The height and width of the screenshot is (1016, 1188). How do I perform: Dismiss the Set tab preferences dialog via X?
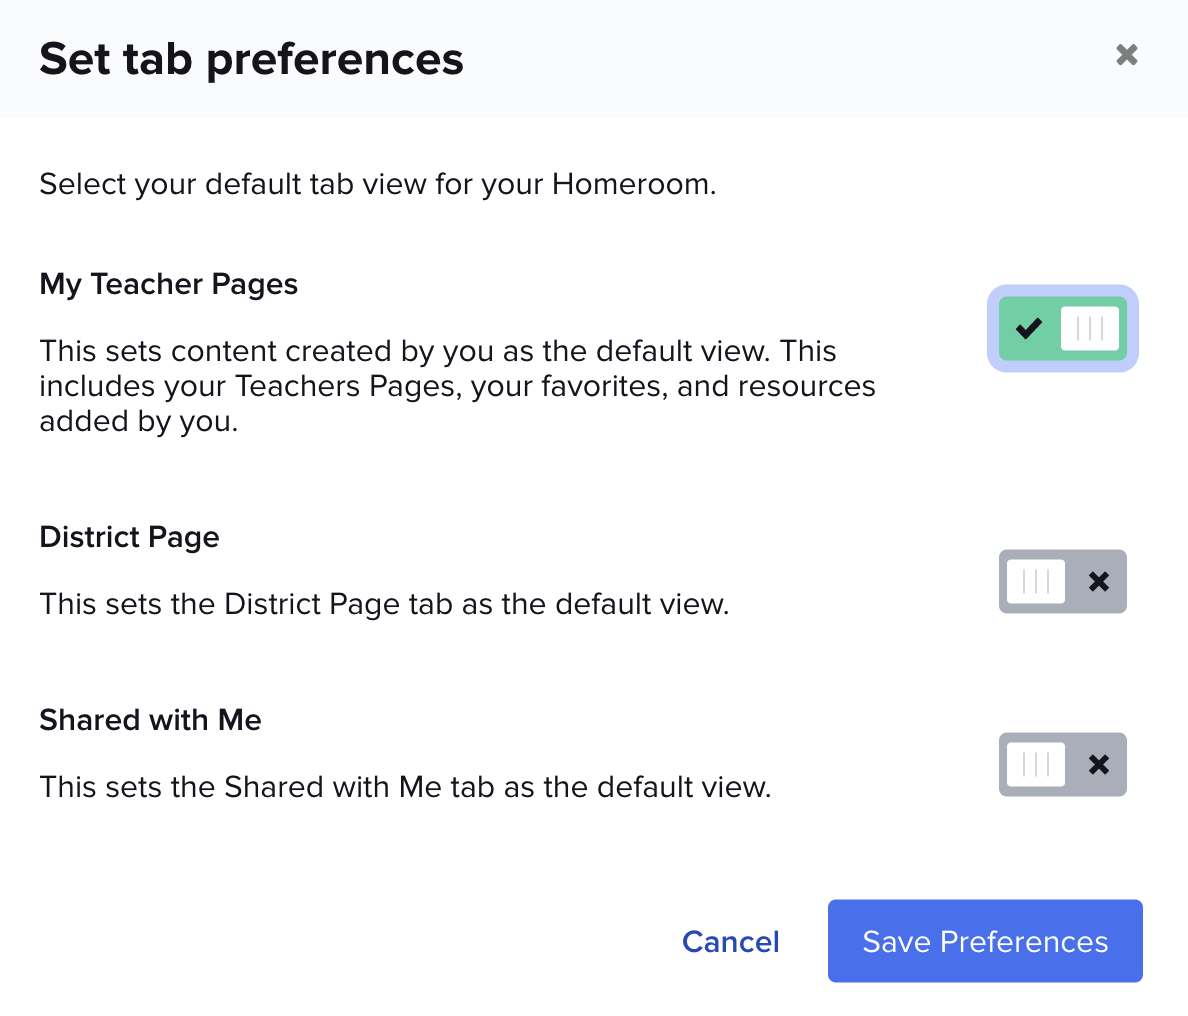point(1126,55)
